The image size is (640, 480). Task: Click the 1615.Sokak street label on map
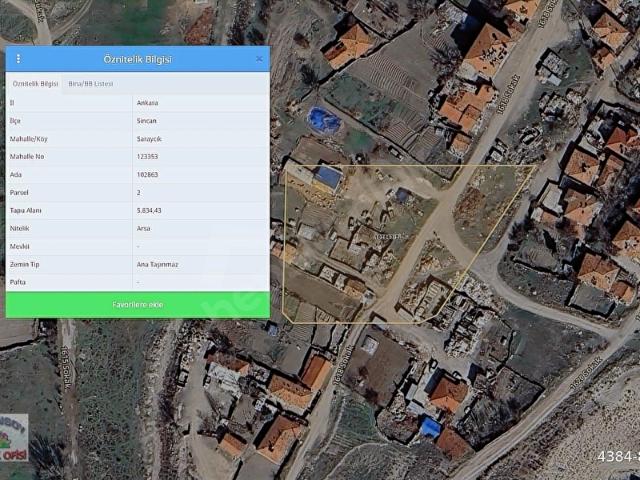[67, 369]
